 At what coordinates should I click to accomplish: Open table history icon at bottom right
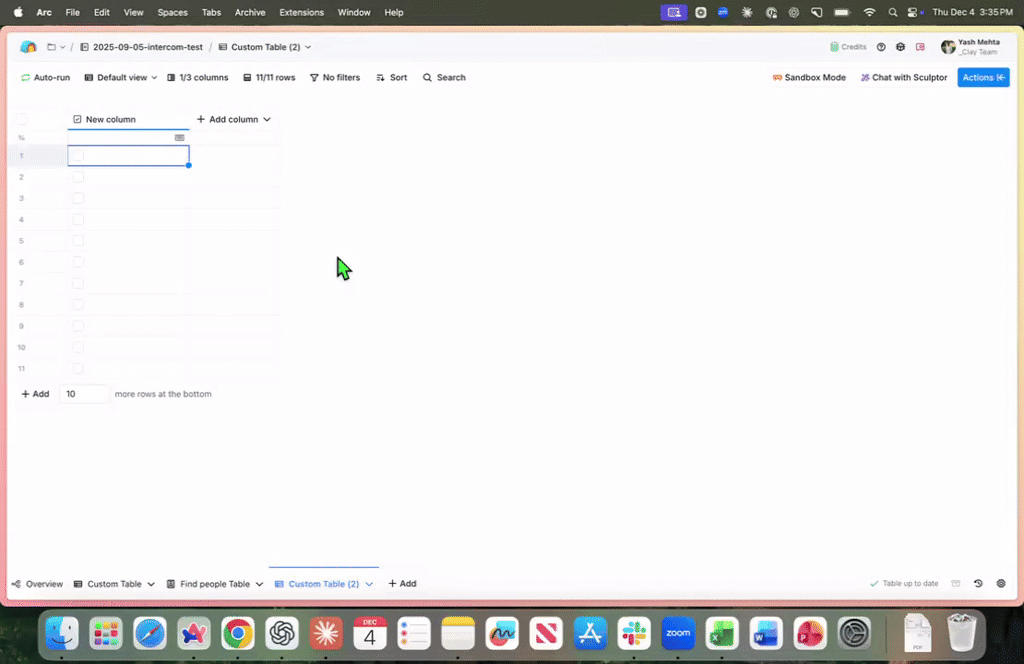click(978, 584)
